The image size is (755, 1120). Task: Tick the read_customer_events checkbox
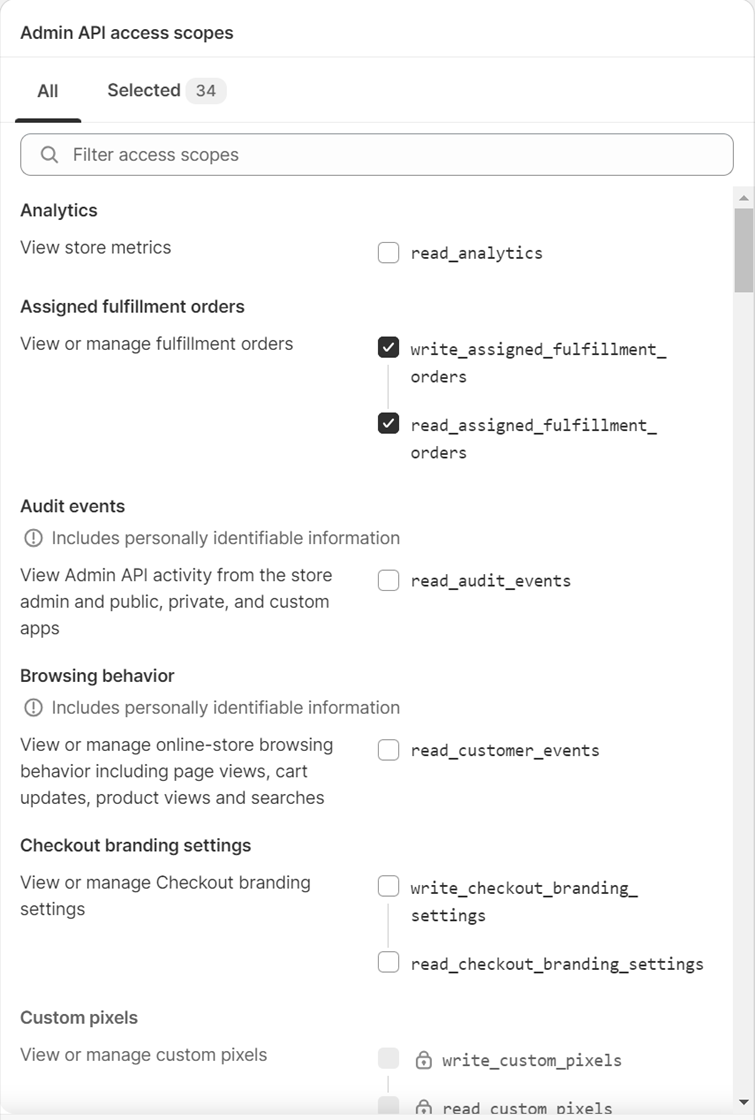tap(389, 750)
